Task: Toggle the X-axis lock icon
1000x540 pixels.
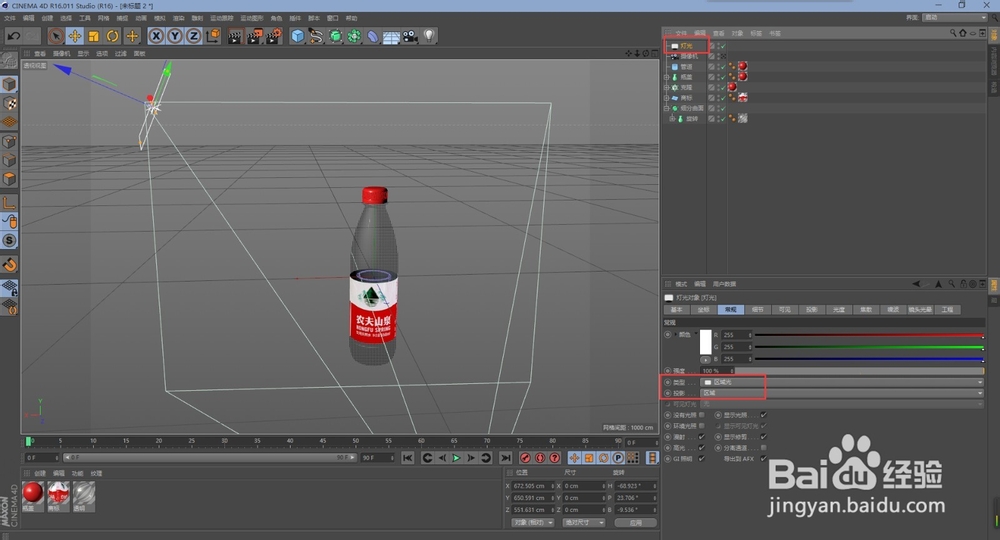Action: click(156, 36)
